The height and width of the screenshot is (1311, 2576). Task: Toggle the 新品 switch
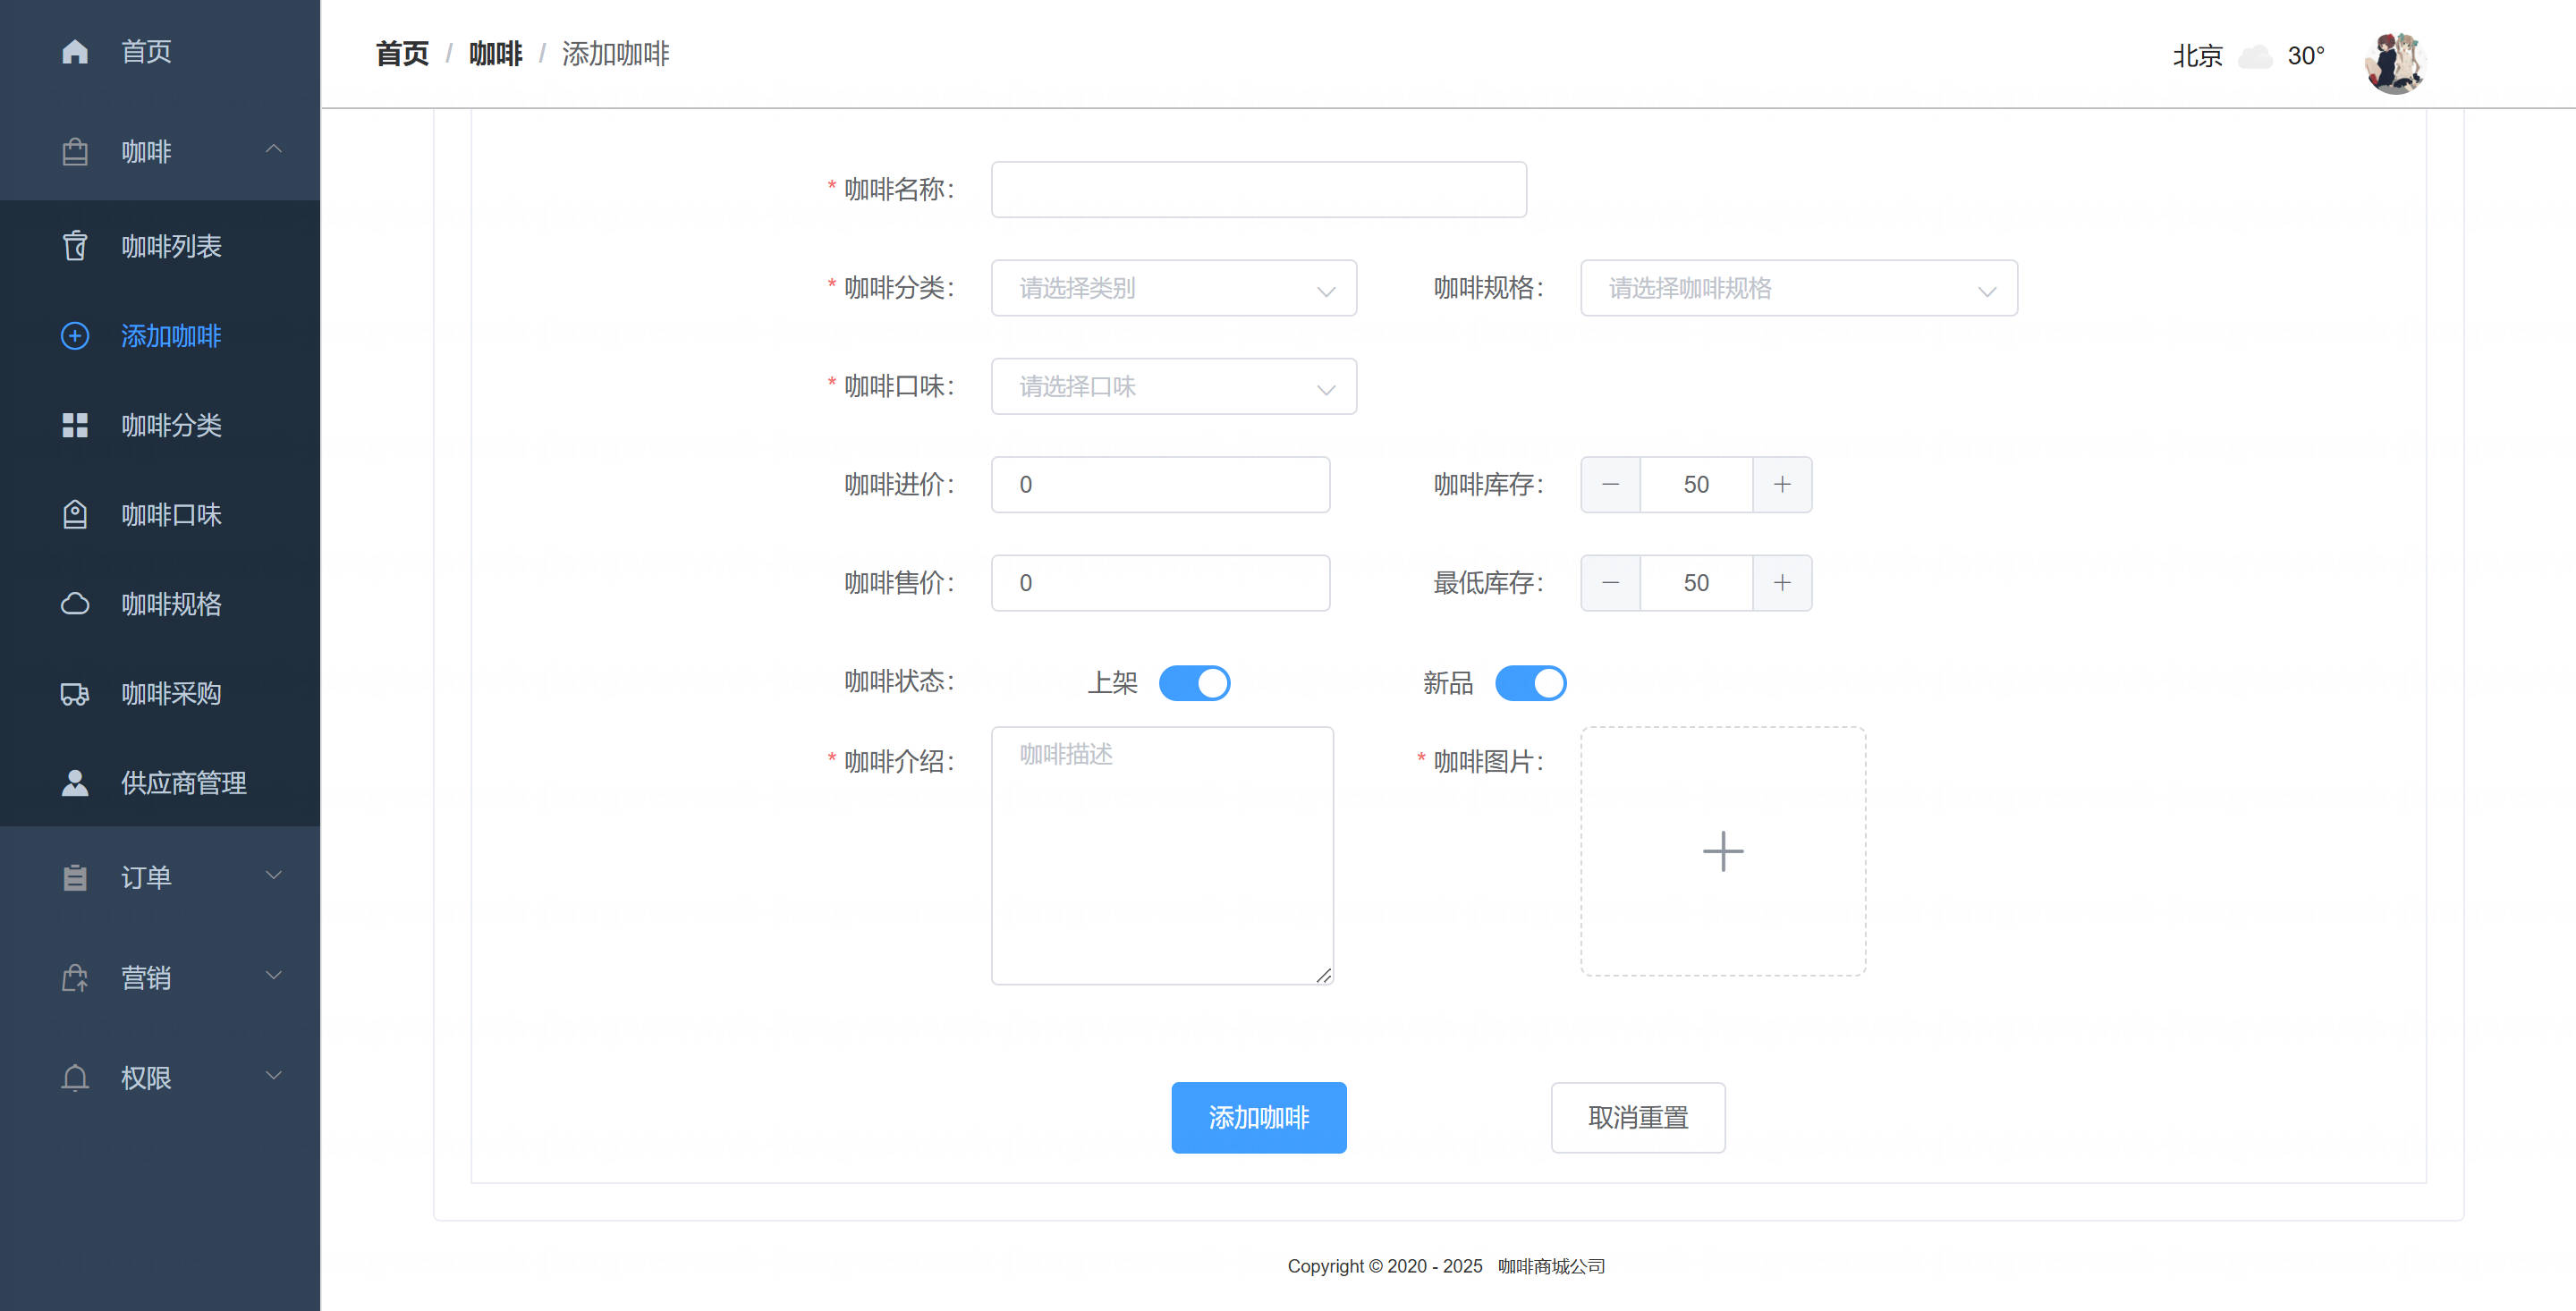click(1530, 683)
